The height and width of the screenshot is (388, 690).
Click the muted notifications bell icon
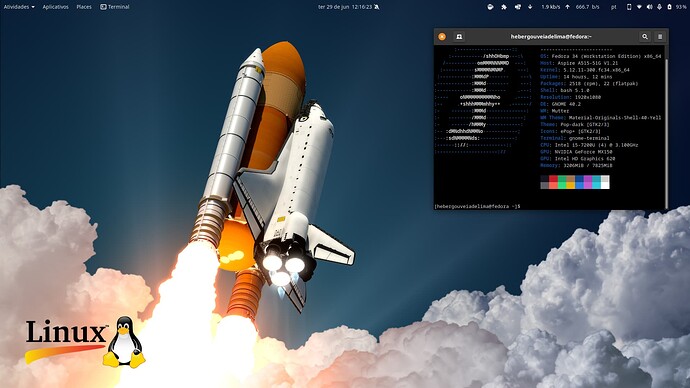[x=377, y=7]
